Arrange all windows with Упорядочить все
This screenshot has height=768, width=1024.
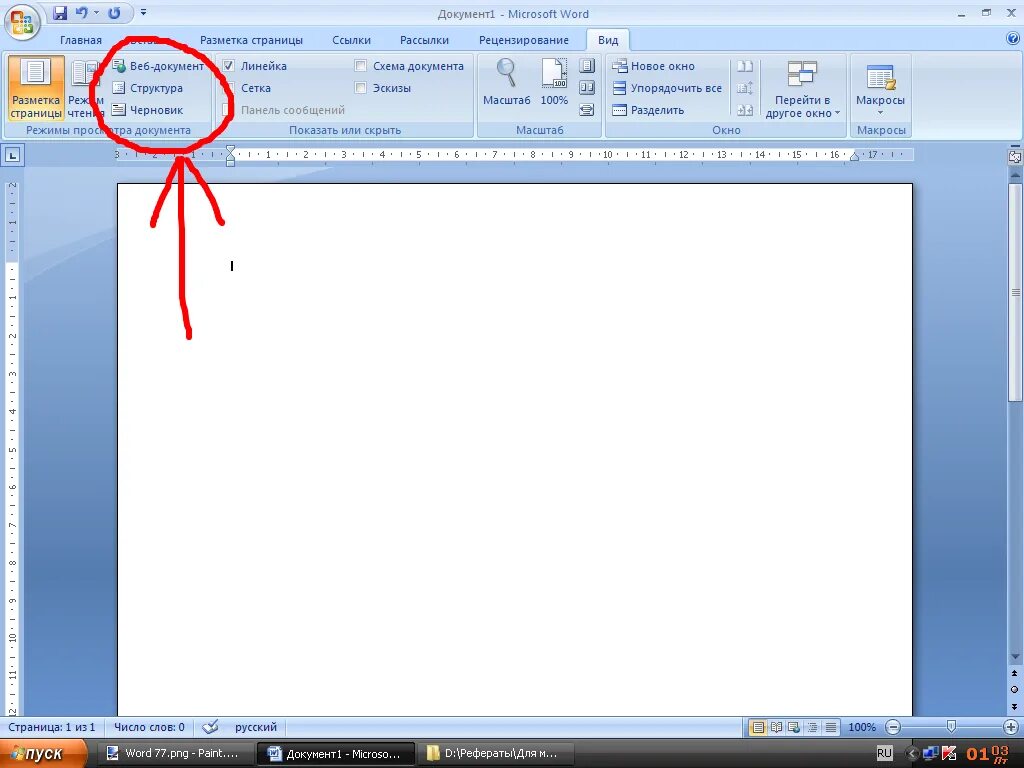pos(667,88)
